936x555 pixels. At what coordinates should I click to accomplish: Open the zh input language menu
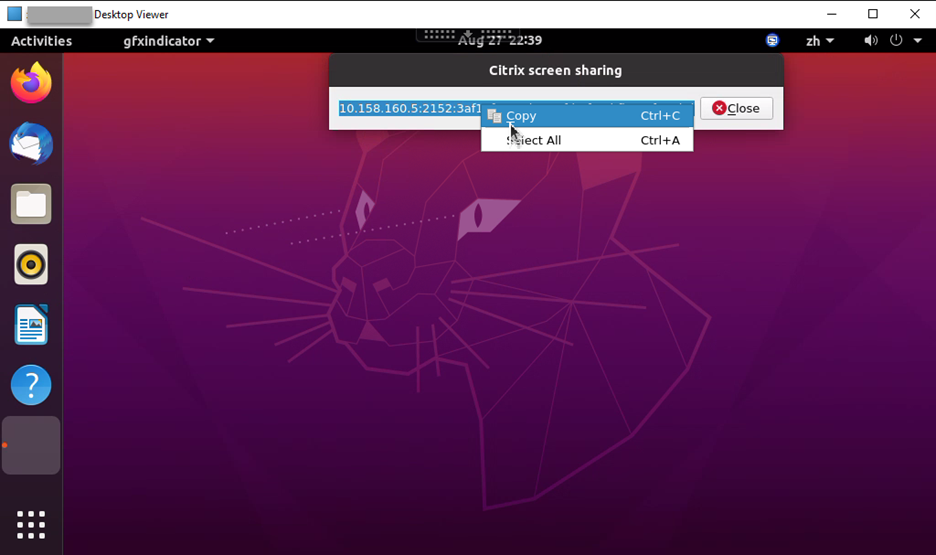820,41
